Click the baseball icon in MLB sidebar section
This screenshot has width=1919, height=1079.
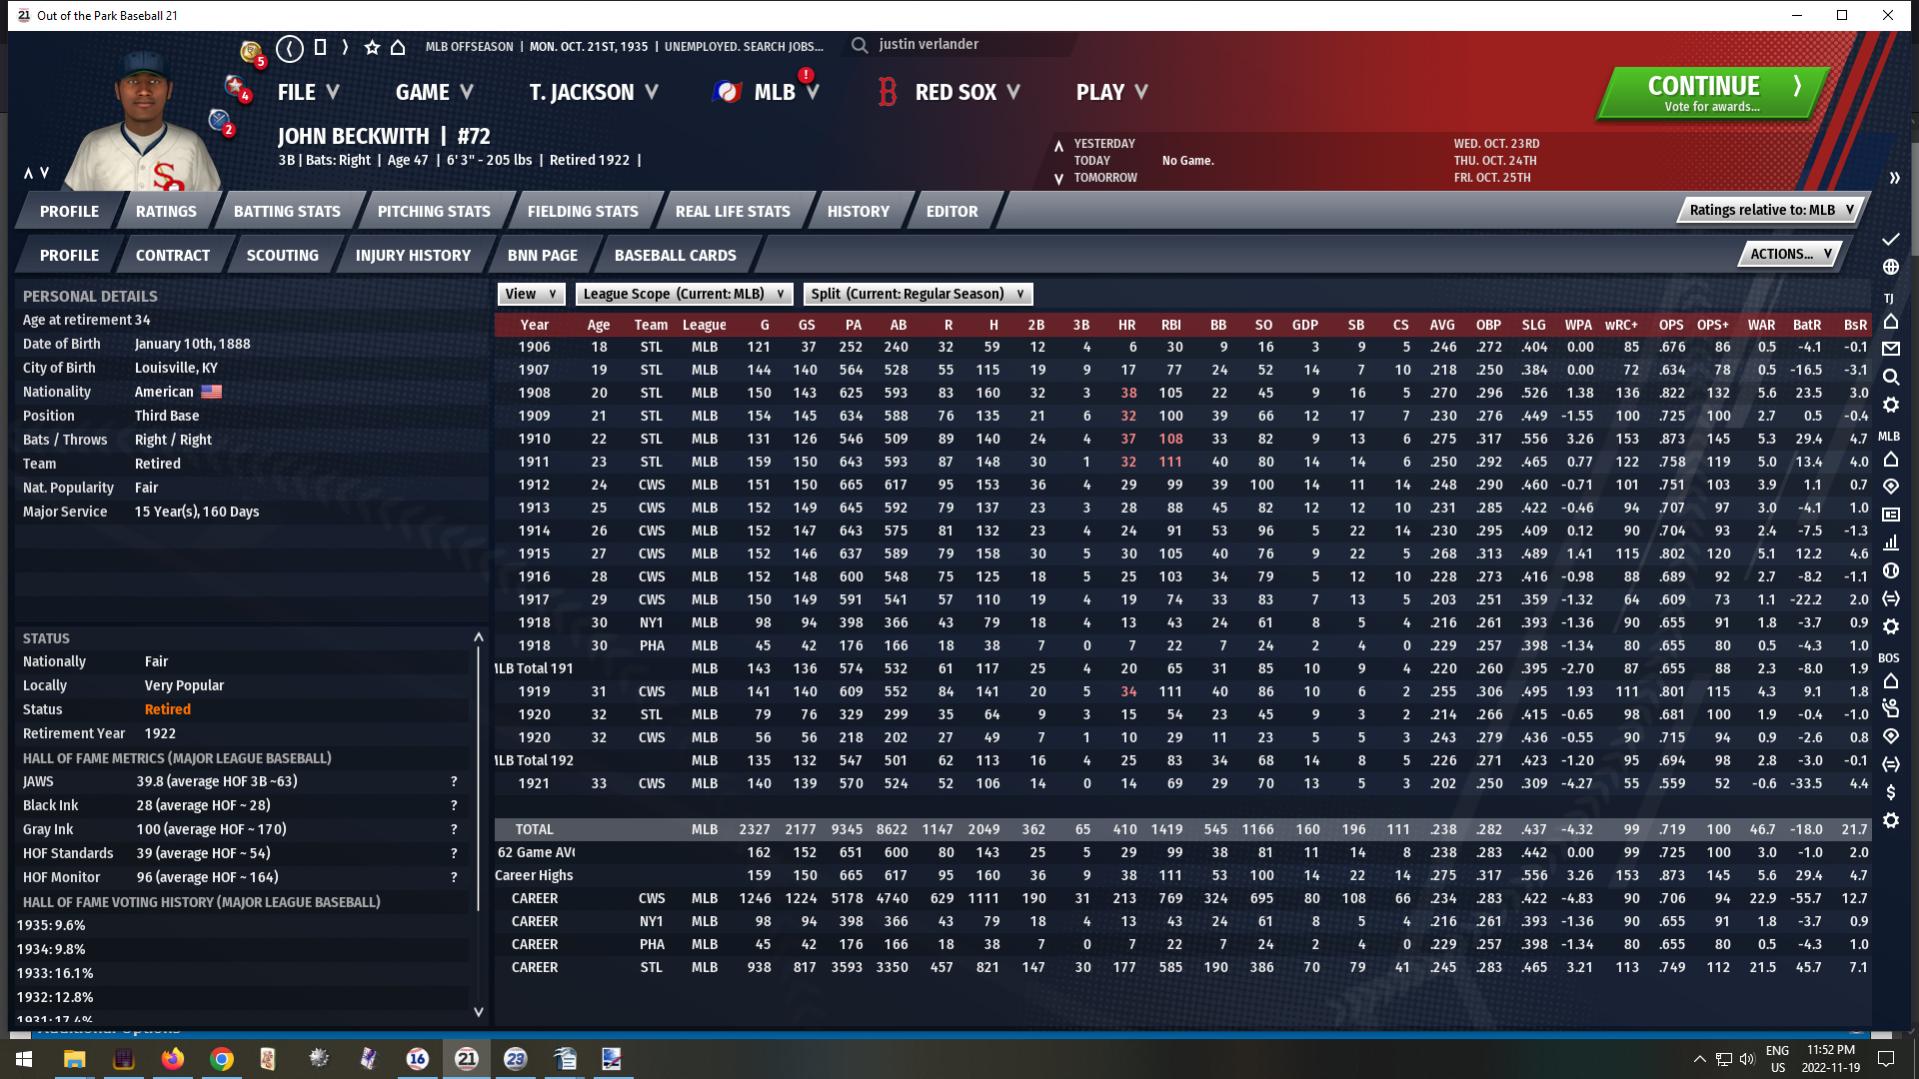(x=1890, y=570)
